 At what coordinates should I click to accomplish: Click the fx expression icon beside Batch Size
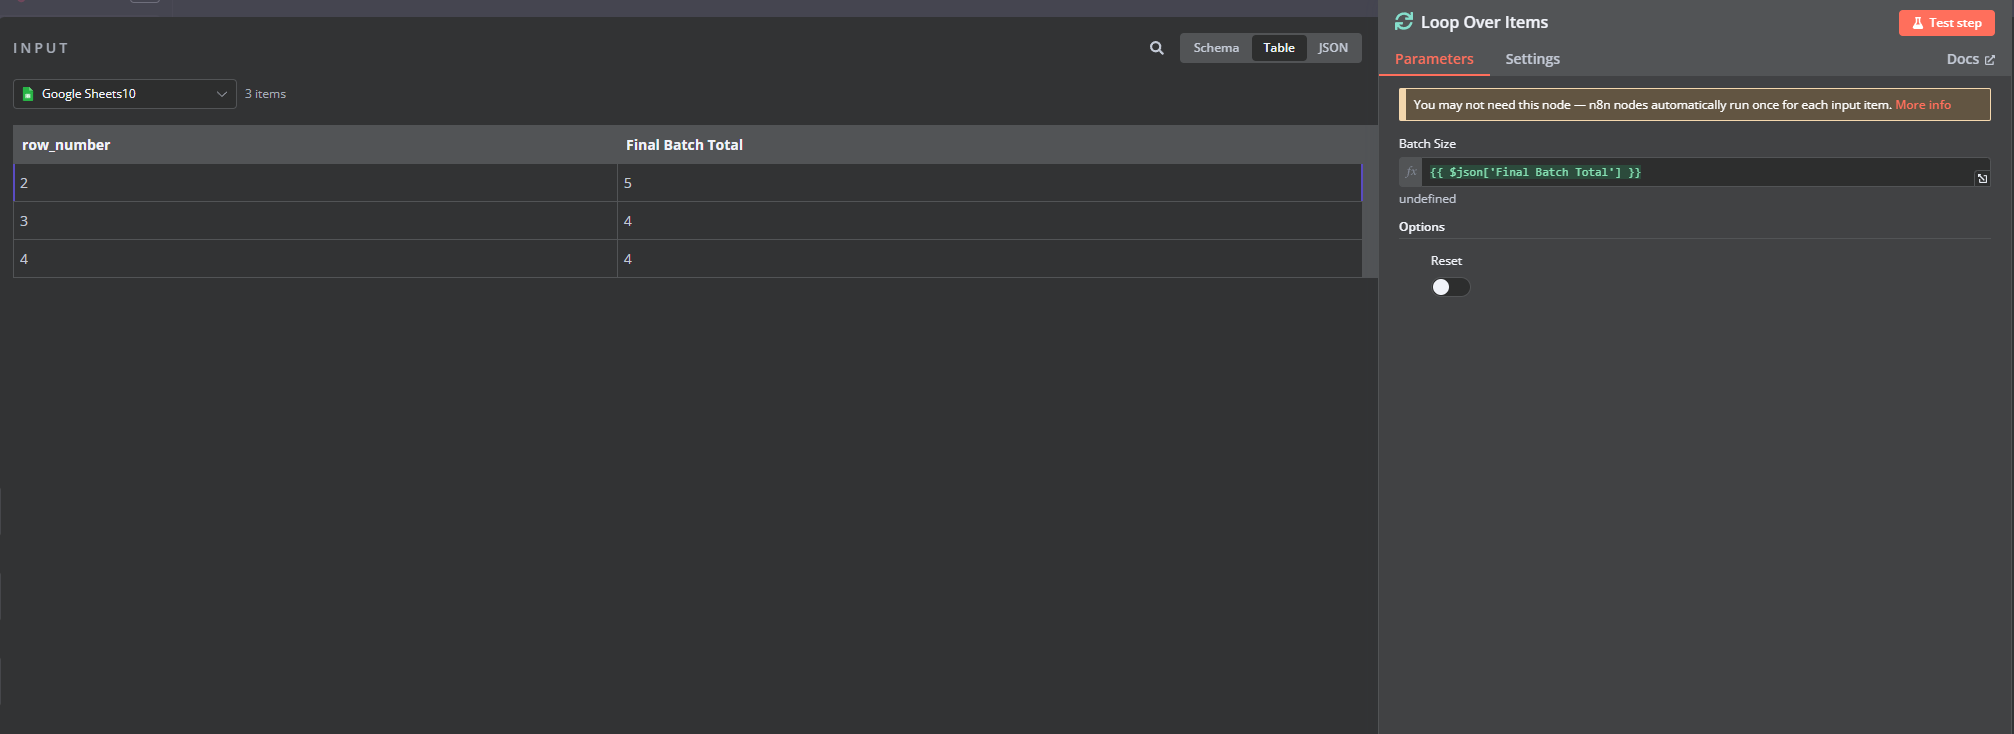[1411, 172]
